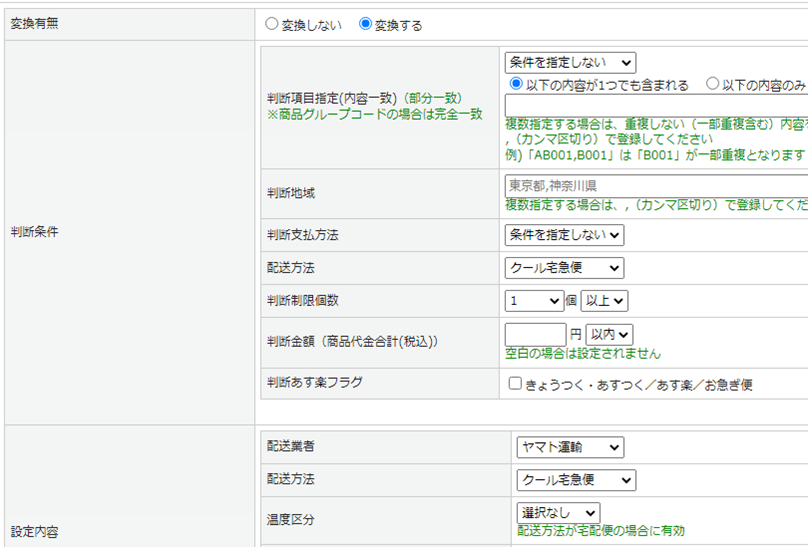Click the 判断条件 section label
Image resolution: width=808 pixels, height=547 pixels.
click(35, 232)
